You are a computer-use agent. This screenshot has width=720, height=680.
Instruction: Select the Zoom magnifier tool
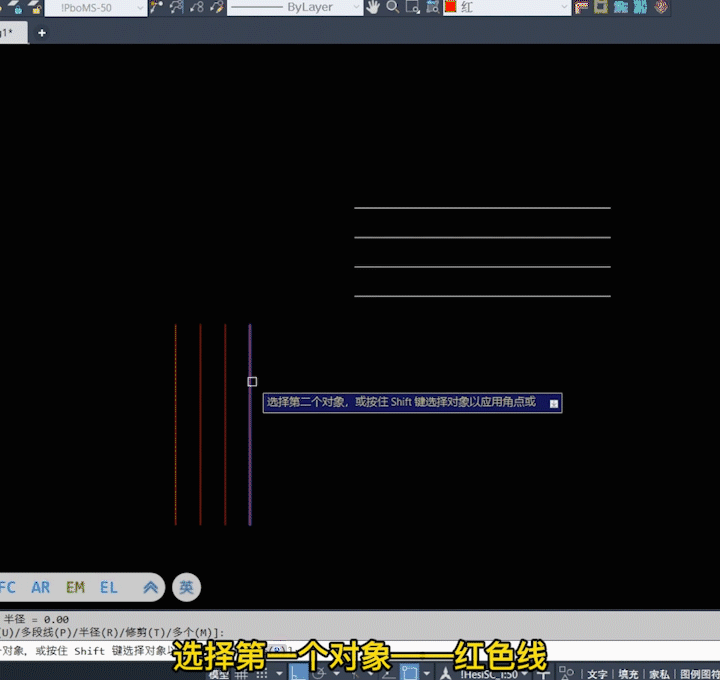coord(393,7)
